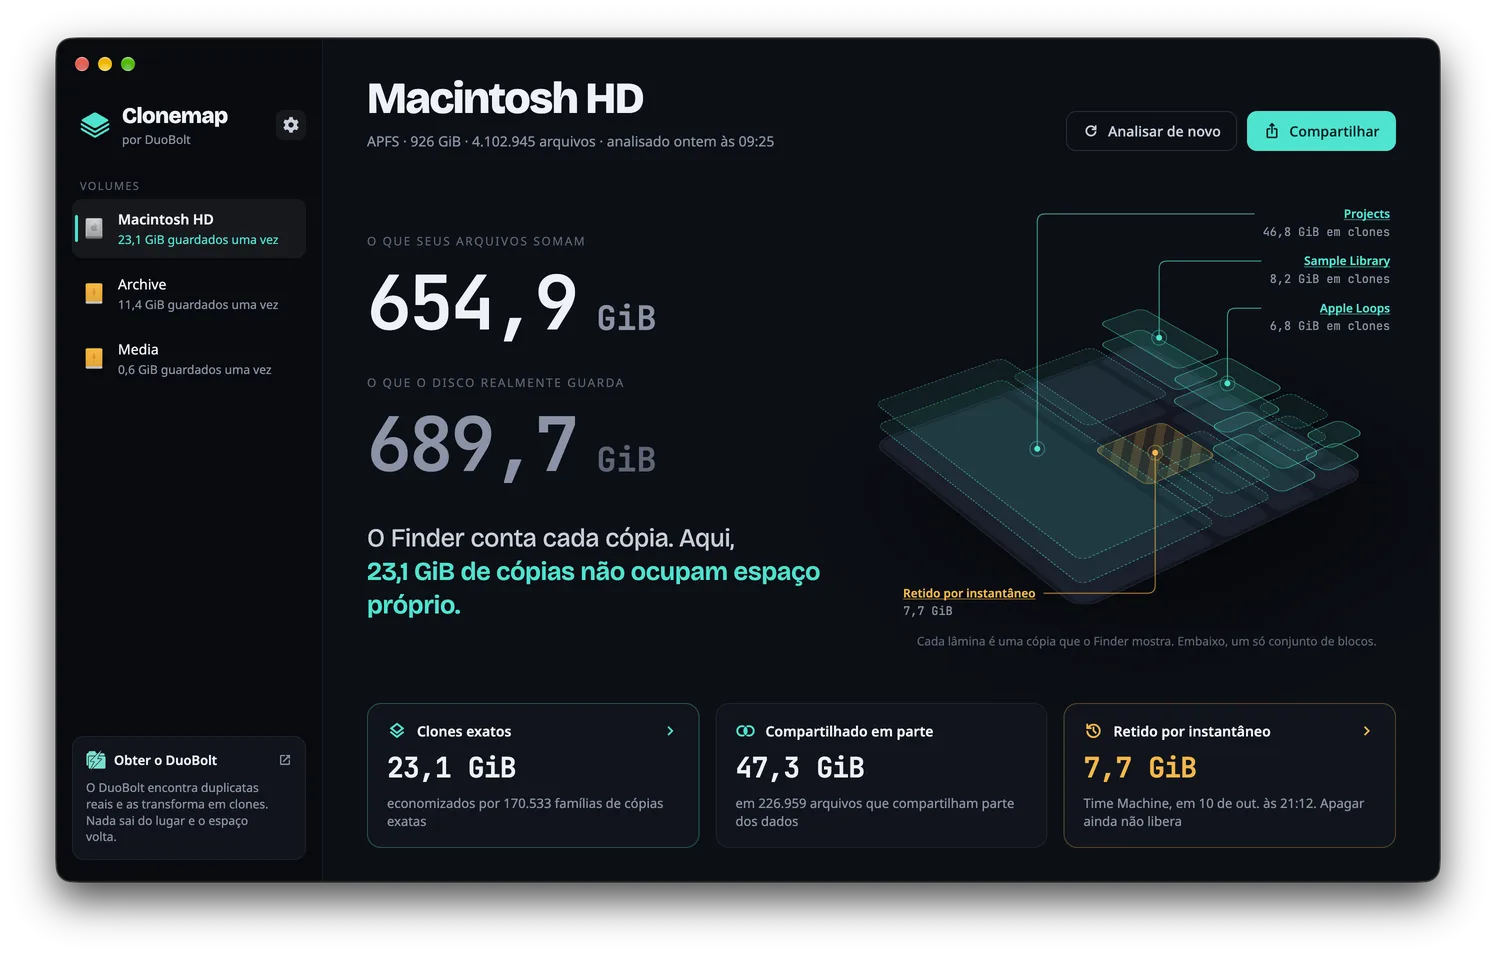This screenshot has width=1496, height=956.
Task: Click the orange striped snapshot tile in diagram
Action: [1155, 453]
